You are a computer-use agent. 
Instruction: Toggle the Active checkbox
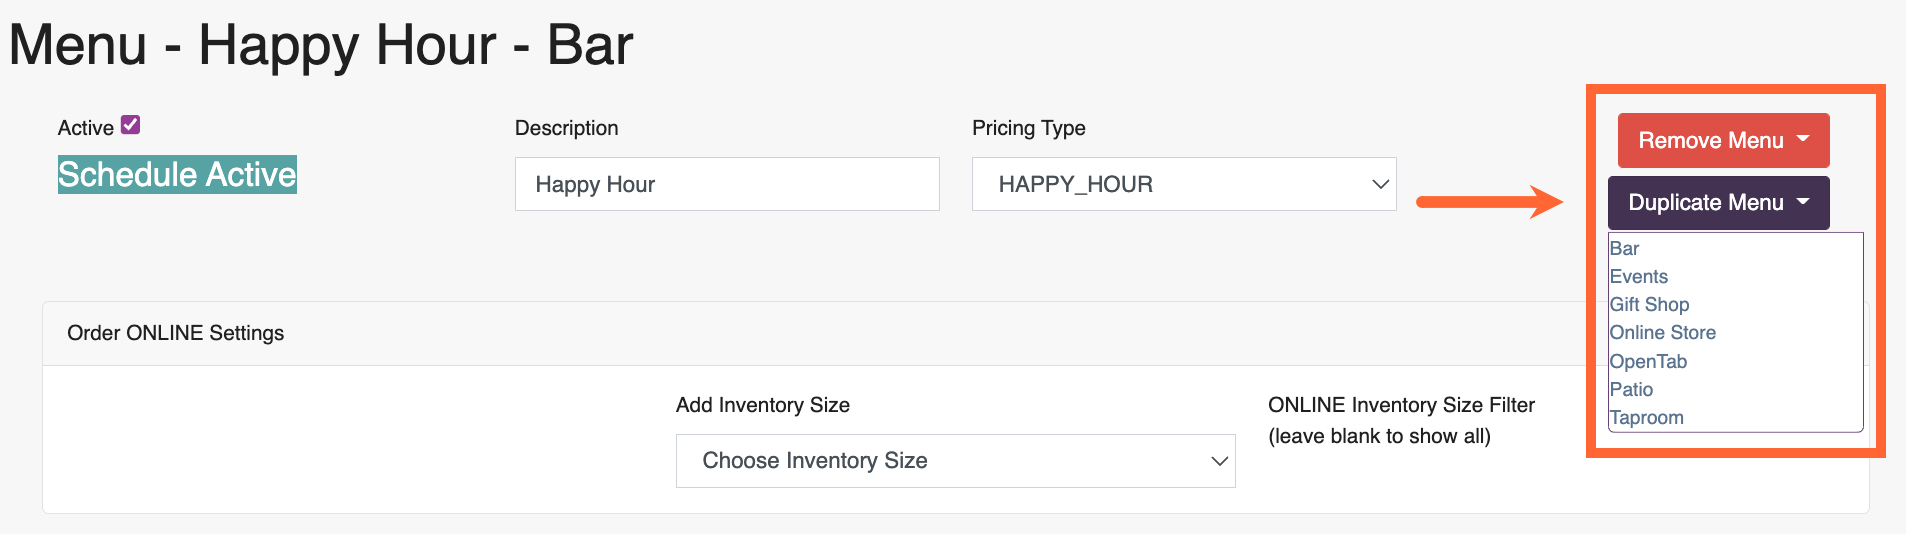(x=130, y=125)
